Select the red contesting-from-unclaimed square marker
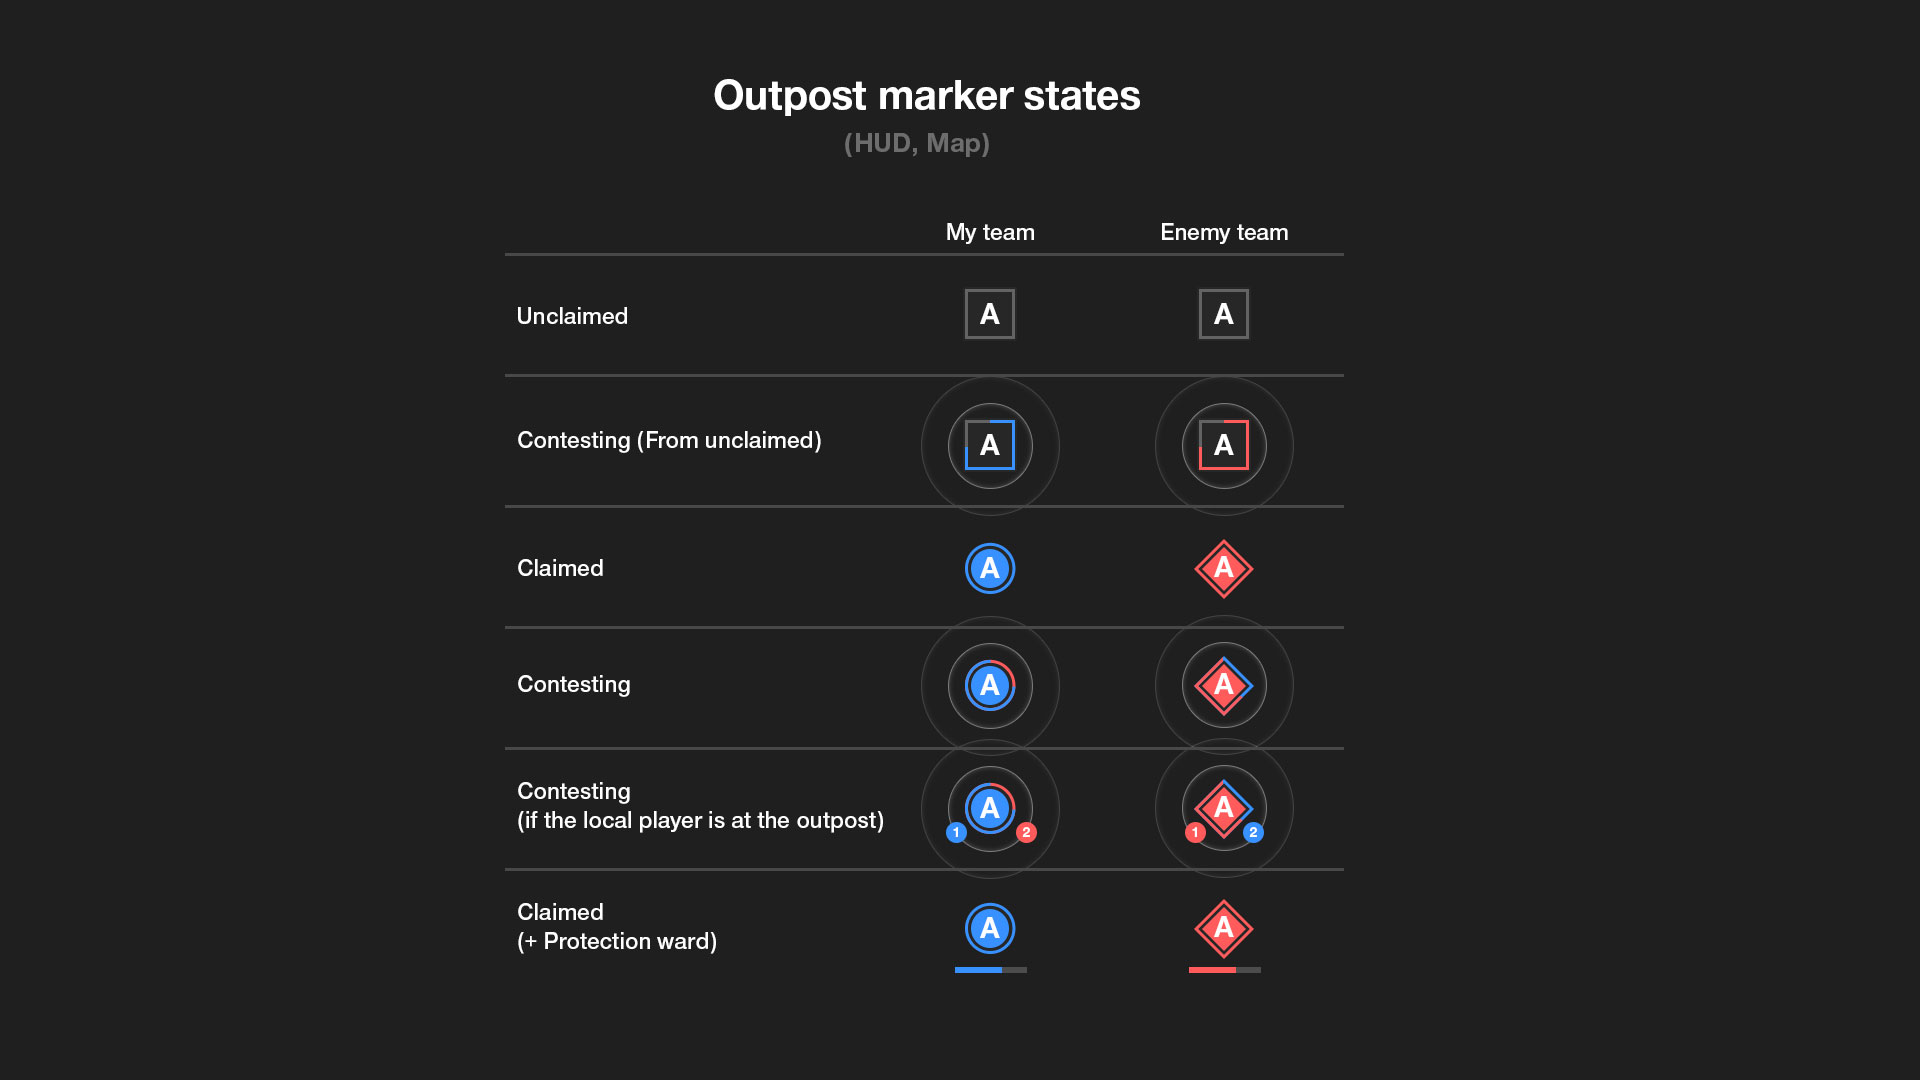The width and height of the screenshot is (1920, 1080). (1223, 445)
